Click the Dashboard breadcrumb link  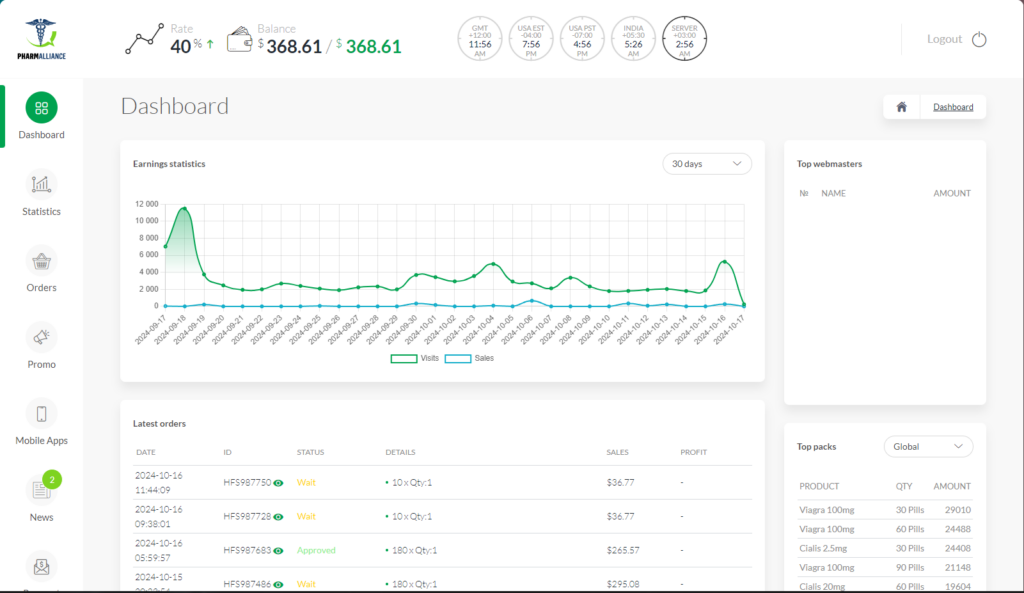click(953, 107)
